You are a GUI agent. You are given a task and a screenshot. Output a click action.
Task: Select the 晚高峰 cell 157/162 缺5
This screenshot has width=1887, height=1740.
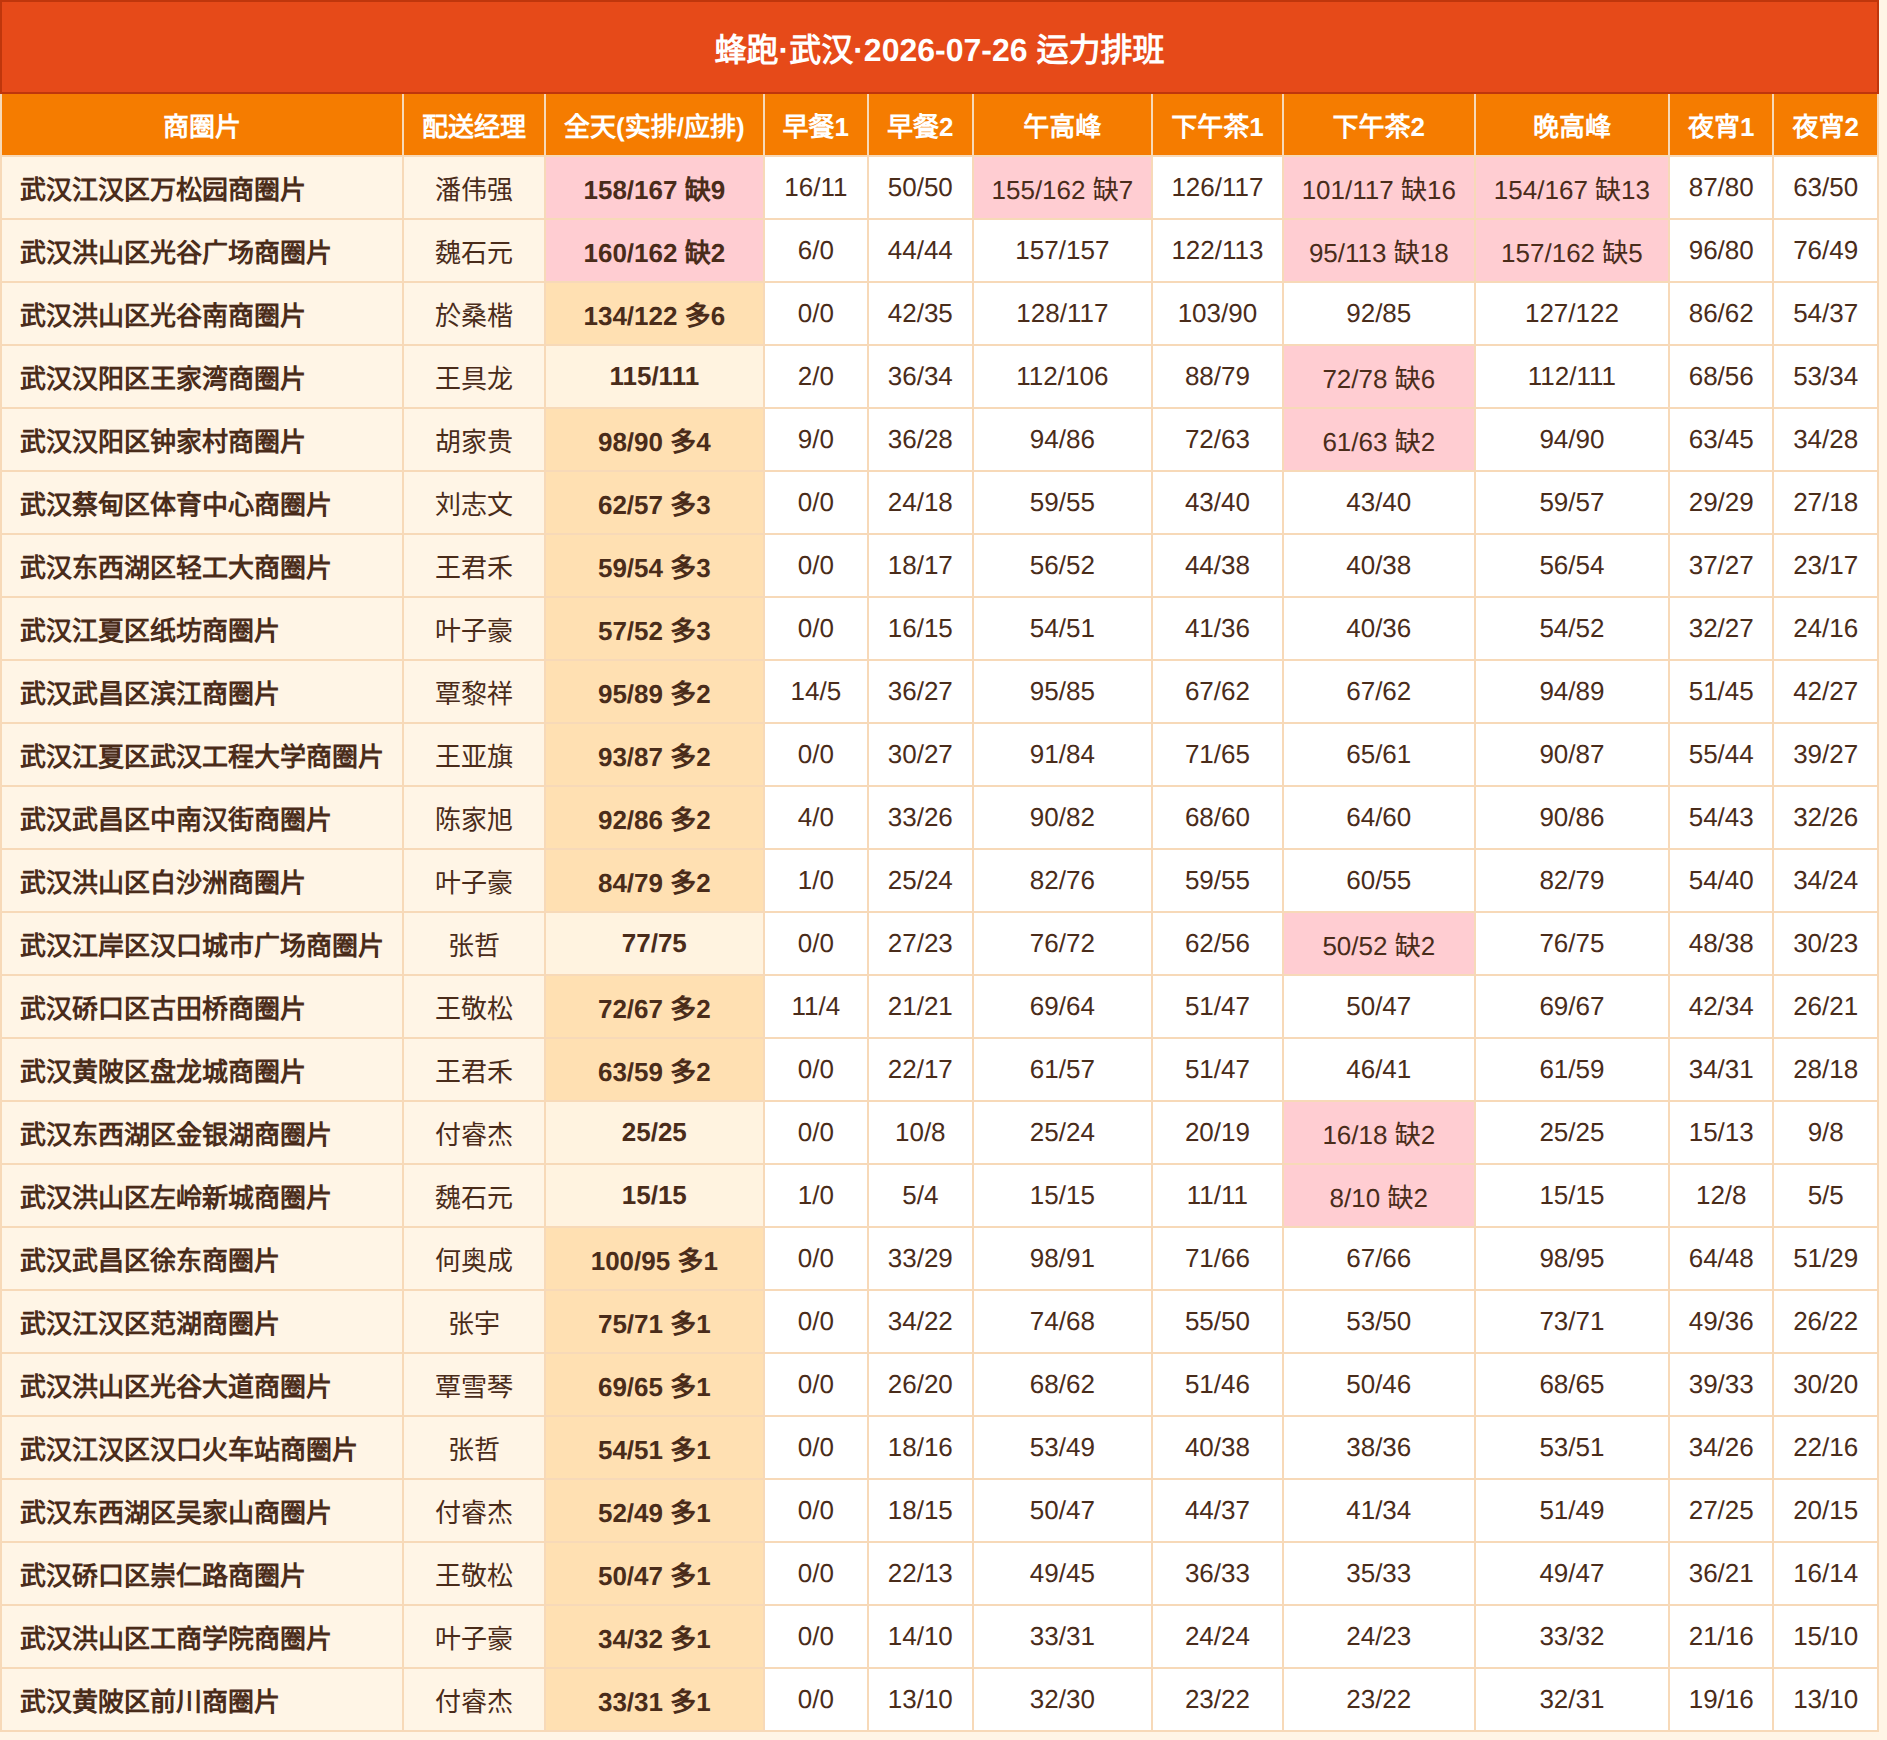(1572, 252)
